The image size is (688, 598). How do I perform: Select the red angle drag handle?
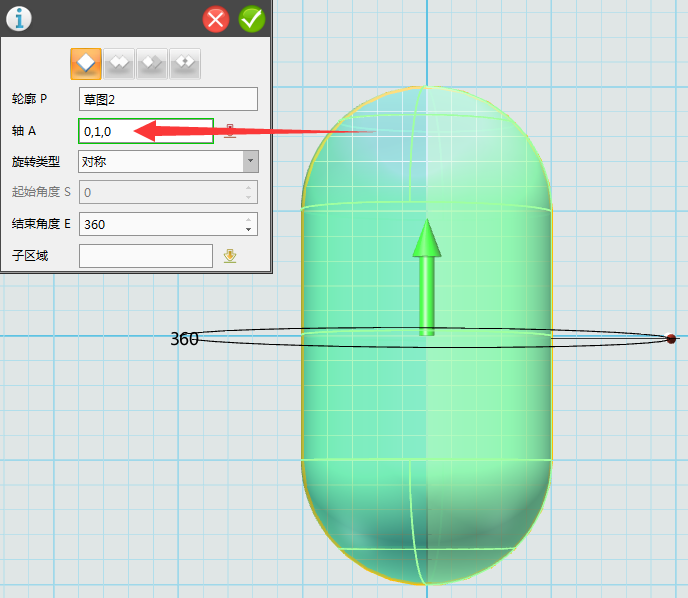coord(671,339)
